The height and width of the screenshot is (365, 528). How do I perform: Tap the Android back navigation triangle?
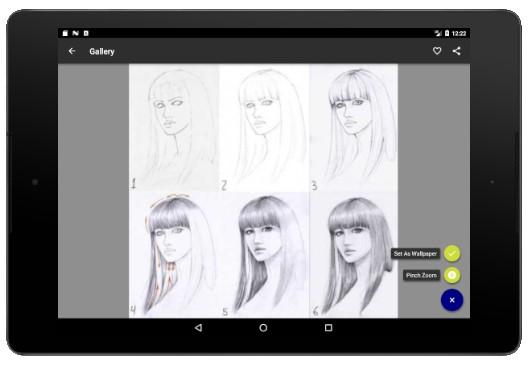(x=198, y=328)
